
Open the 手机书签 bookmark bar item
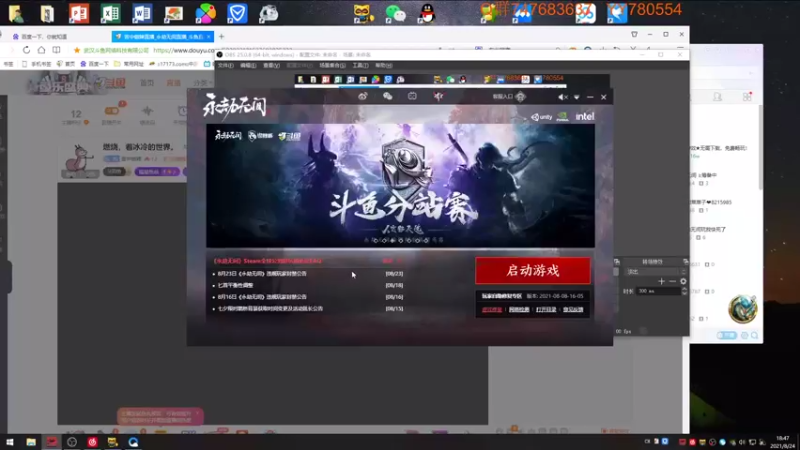tap(36, 64)
